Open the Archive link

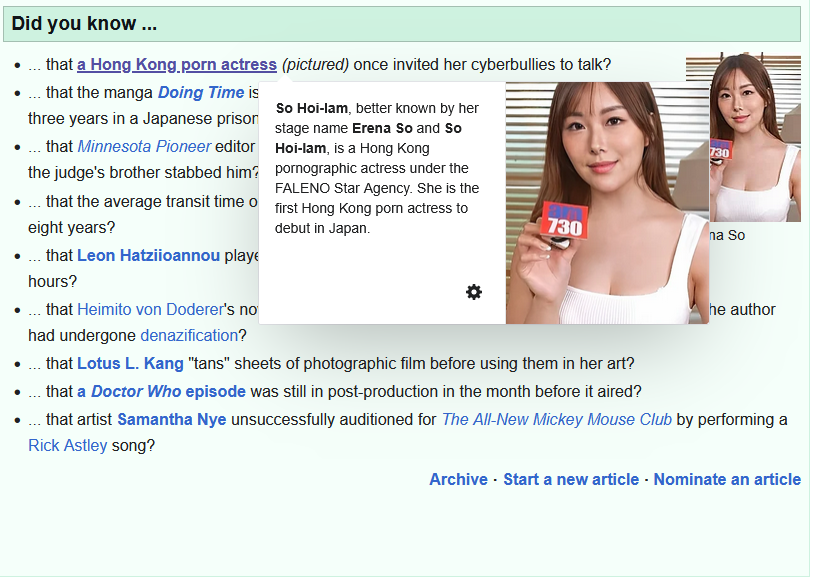click(x=458, y=479)
